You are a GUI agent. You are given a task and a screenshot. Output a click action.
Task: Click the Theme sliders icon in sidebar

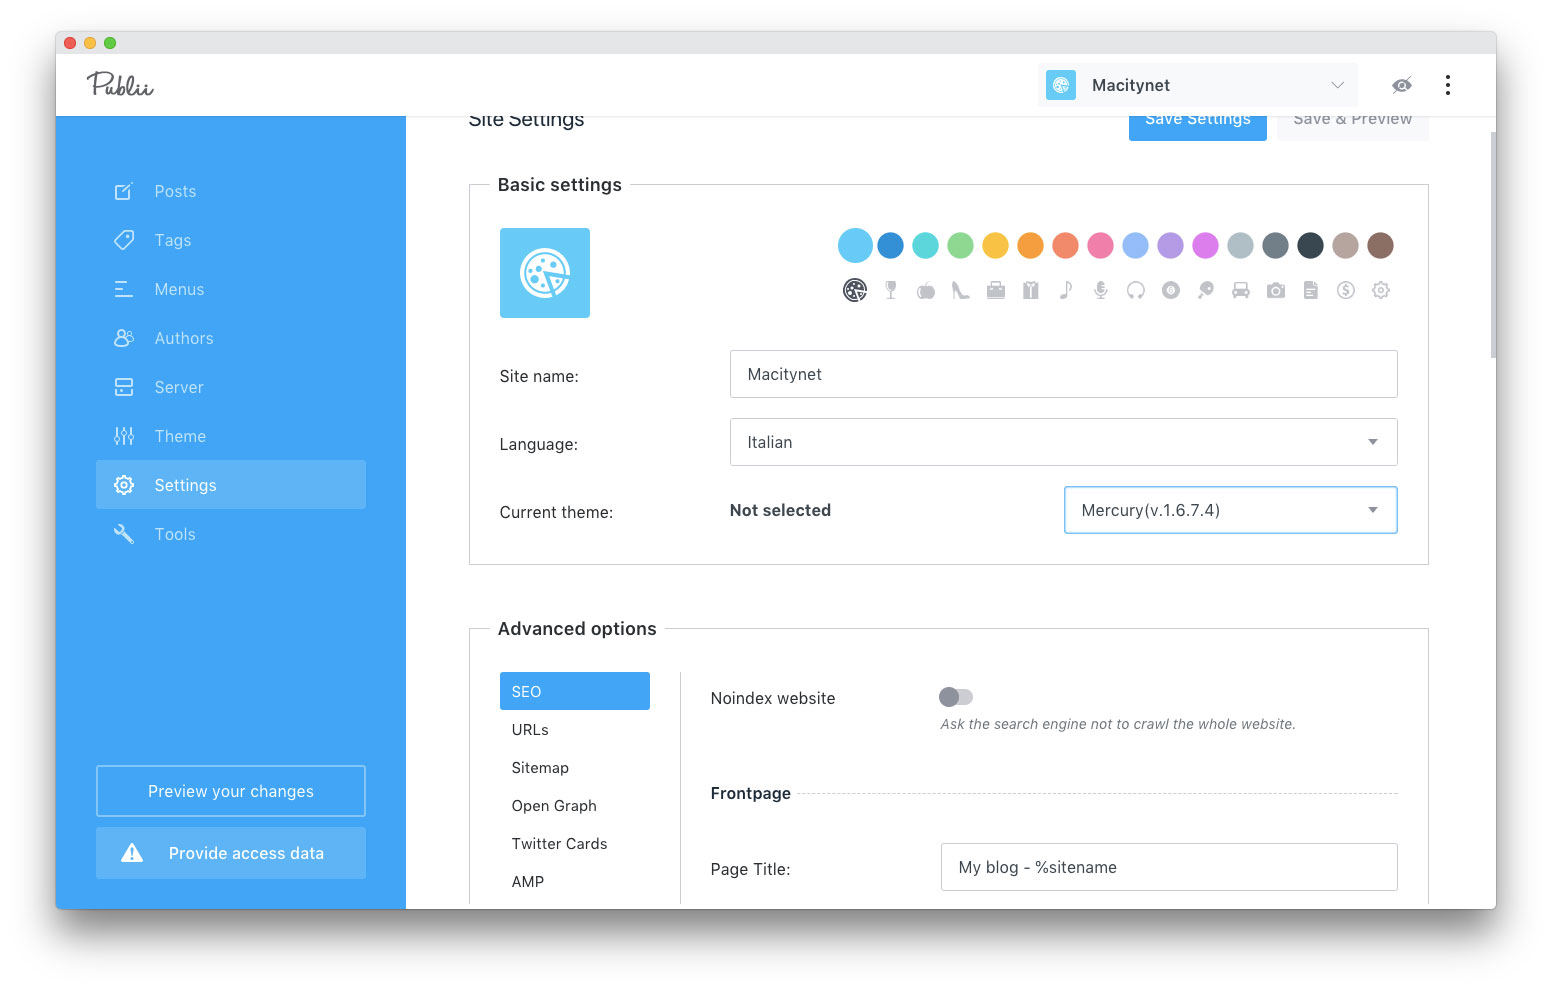(124, 436)
